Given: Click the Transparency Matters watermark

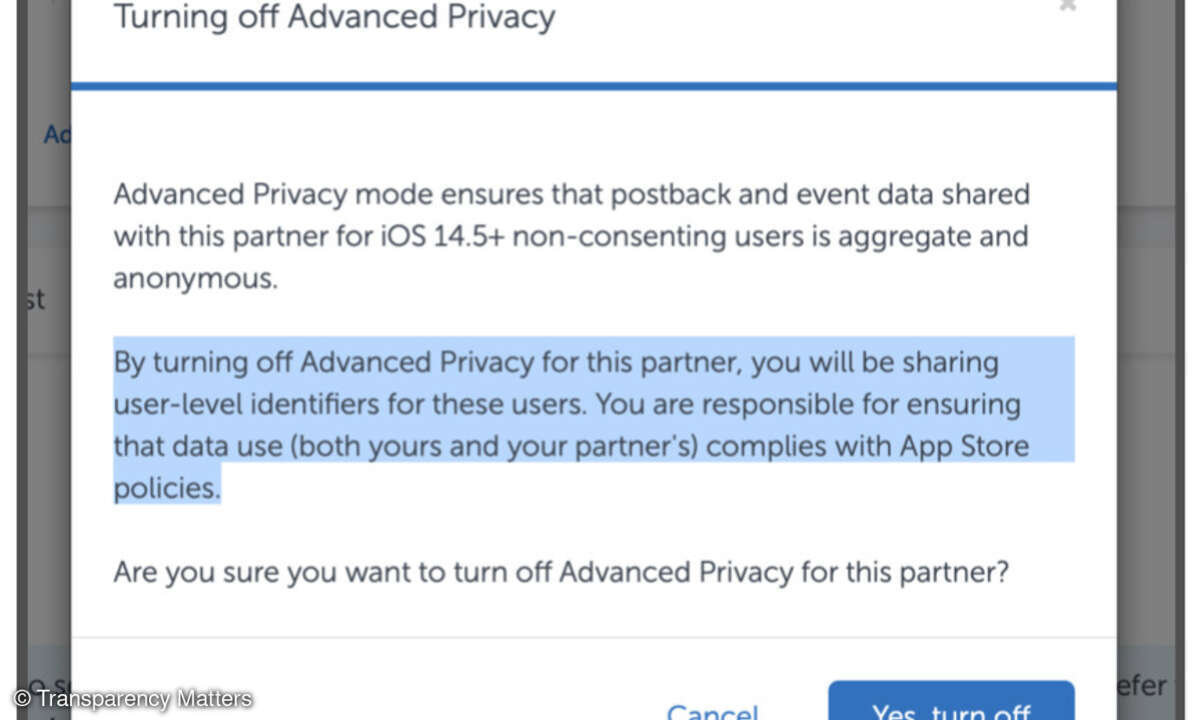Looking at the screenshot, I should [133, 699].
